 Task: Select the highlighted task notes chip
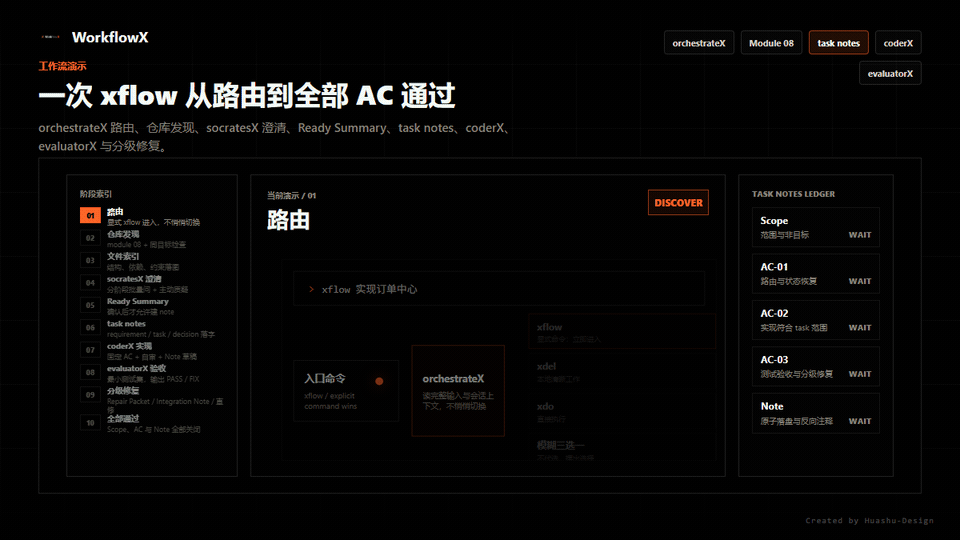click(838, 43)
